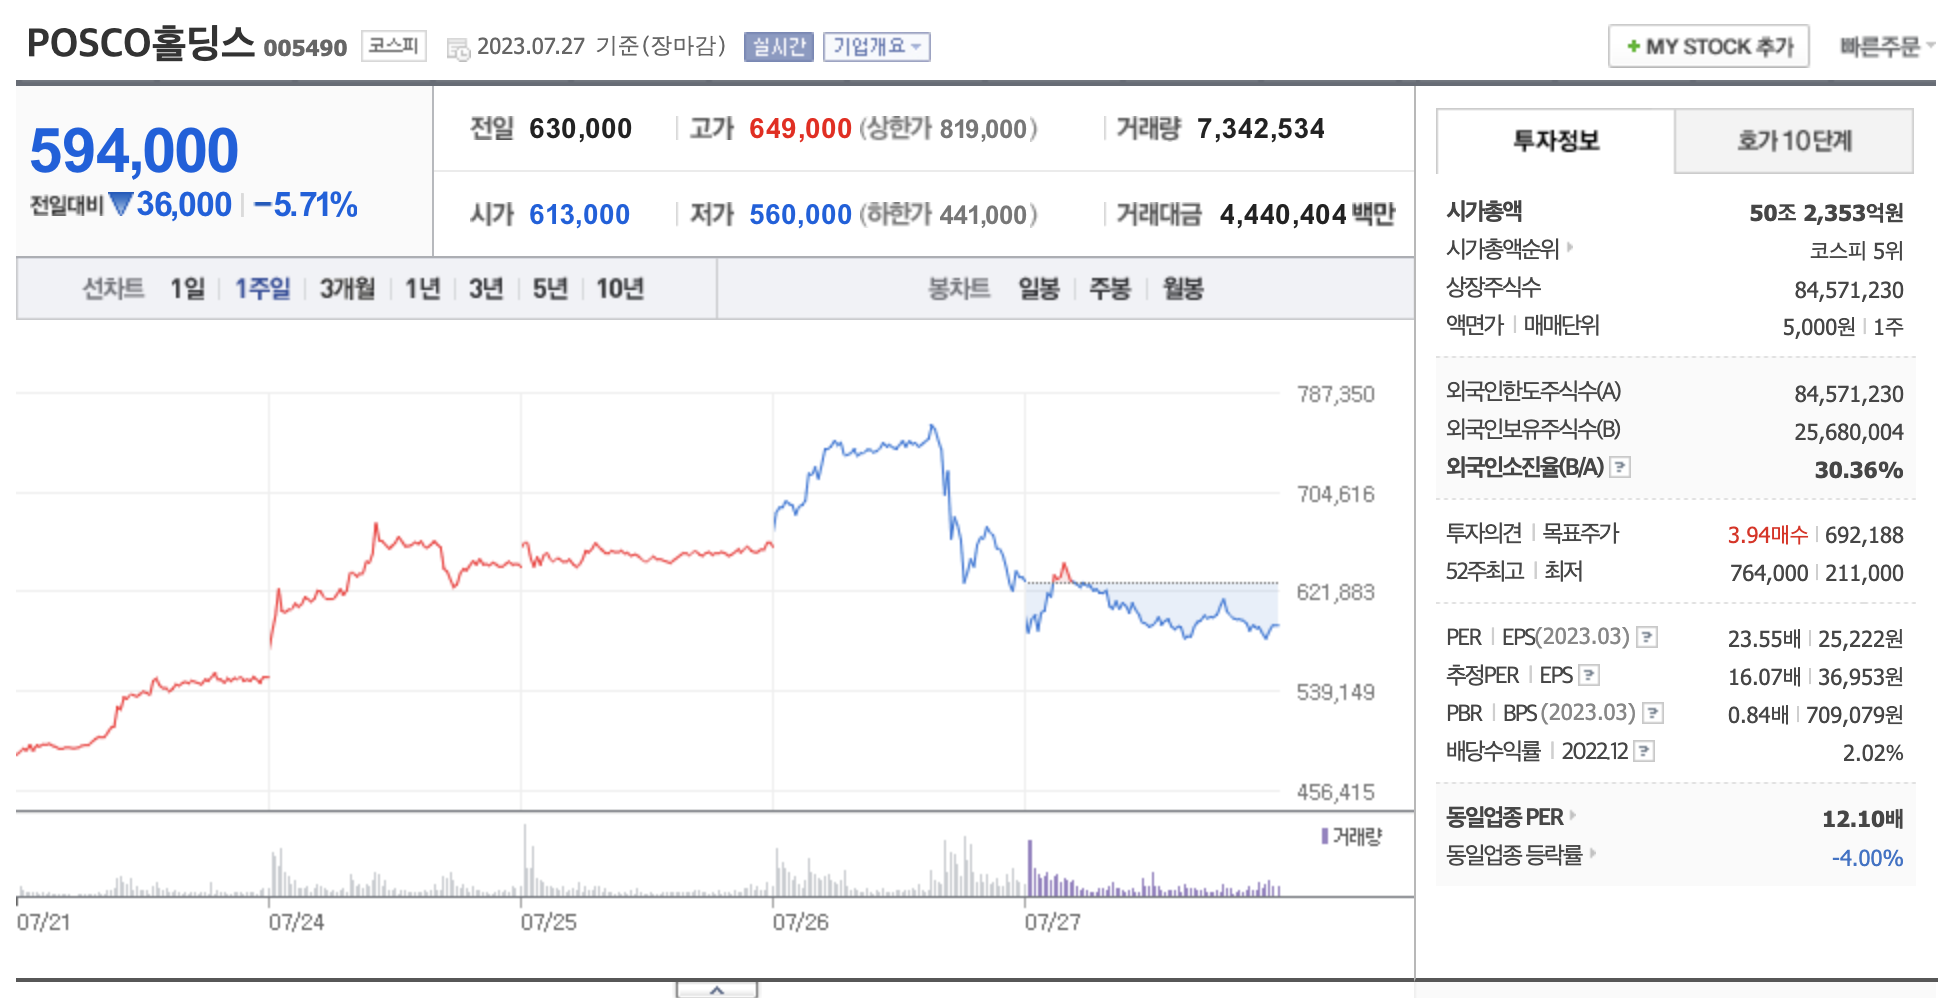Click the 52주최고 value 764,000
1954x998 pixels.
(x=1769, y=573)
